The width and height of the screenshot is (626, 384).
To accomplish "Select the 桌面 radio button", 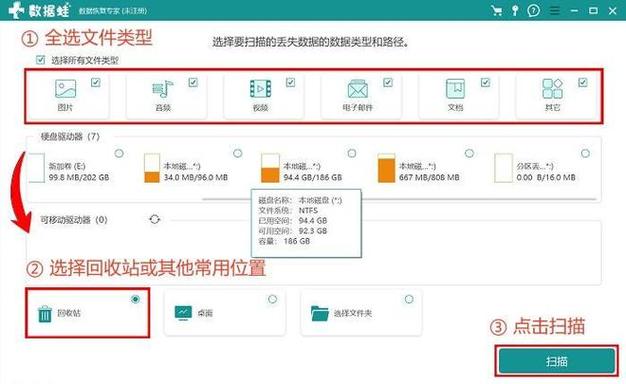I will 272,299.
